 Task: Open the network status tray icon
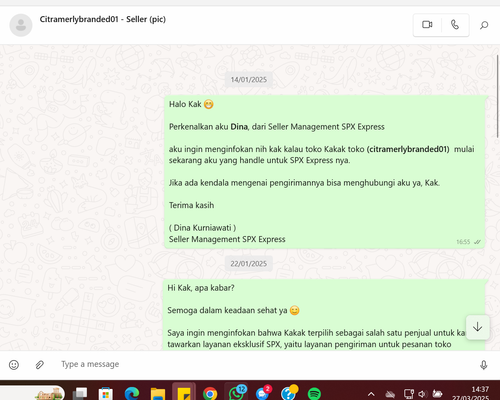tap(409, 394)
